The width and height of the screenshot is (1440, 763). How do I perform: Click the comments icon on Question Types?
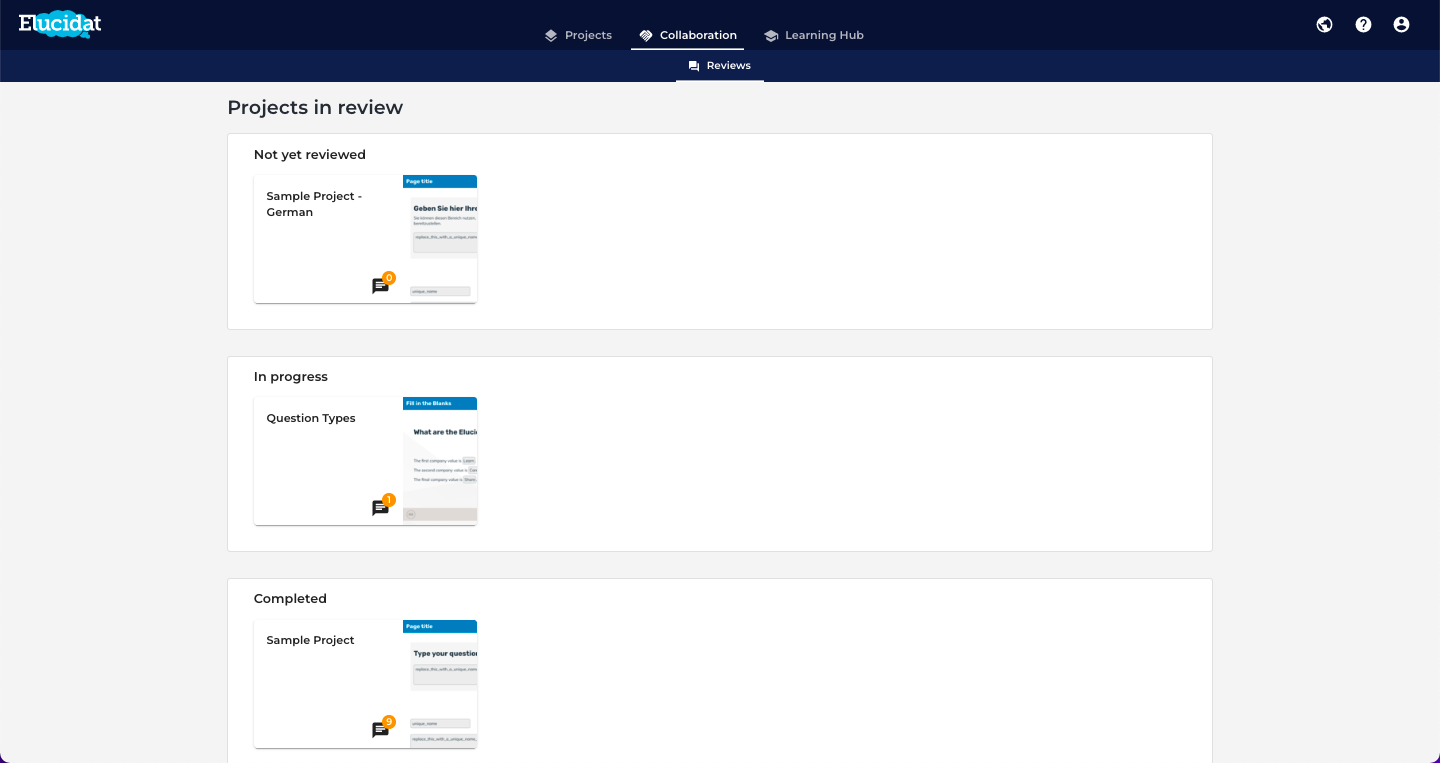pyautogui.click(x=382, y=506)
